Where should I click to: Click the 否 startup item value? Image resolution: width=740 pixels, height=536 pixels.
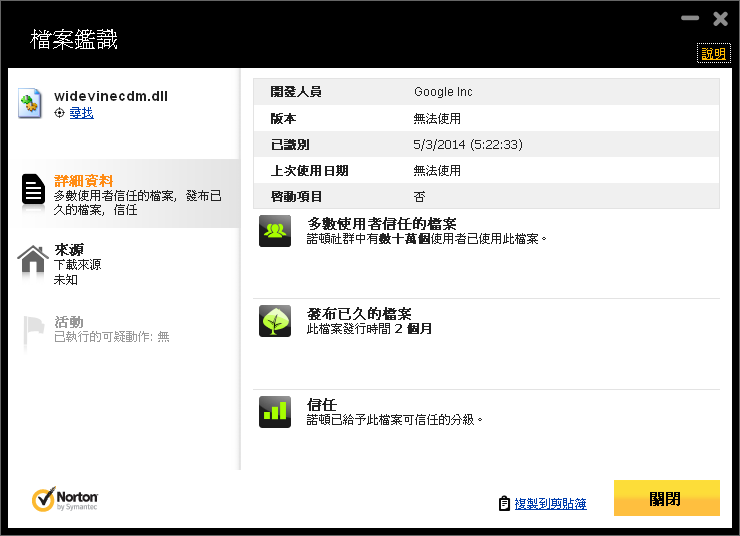[419, 196]
